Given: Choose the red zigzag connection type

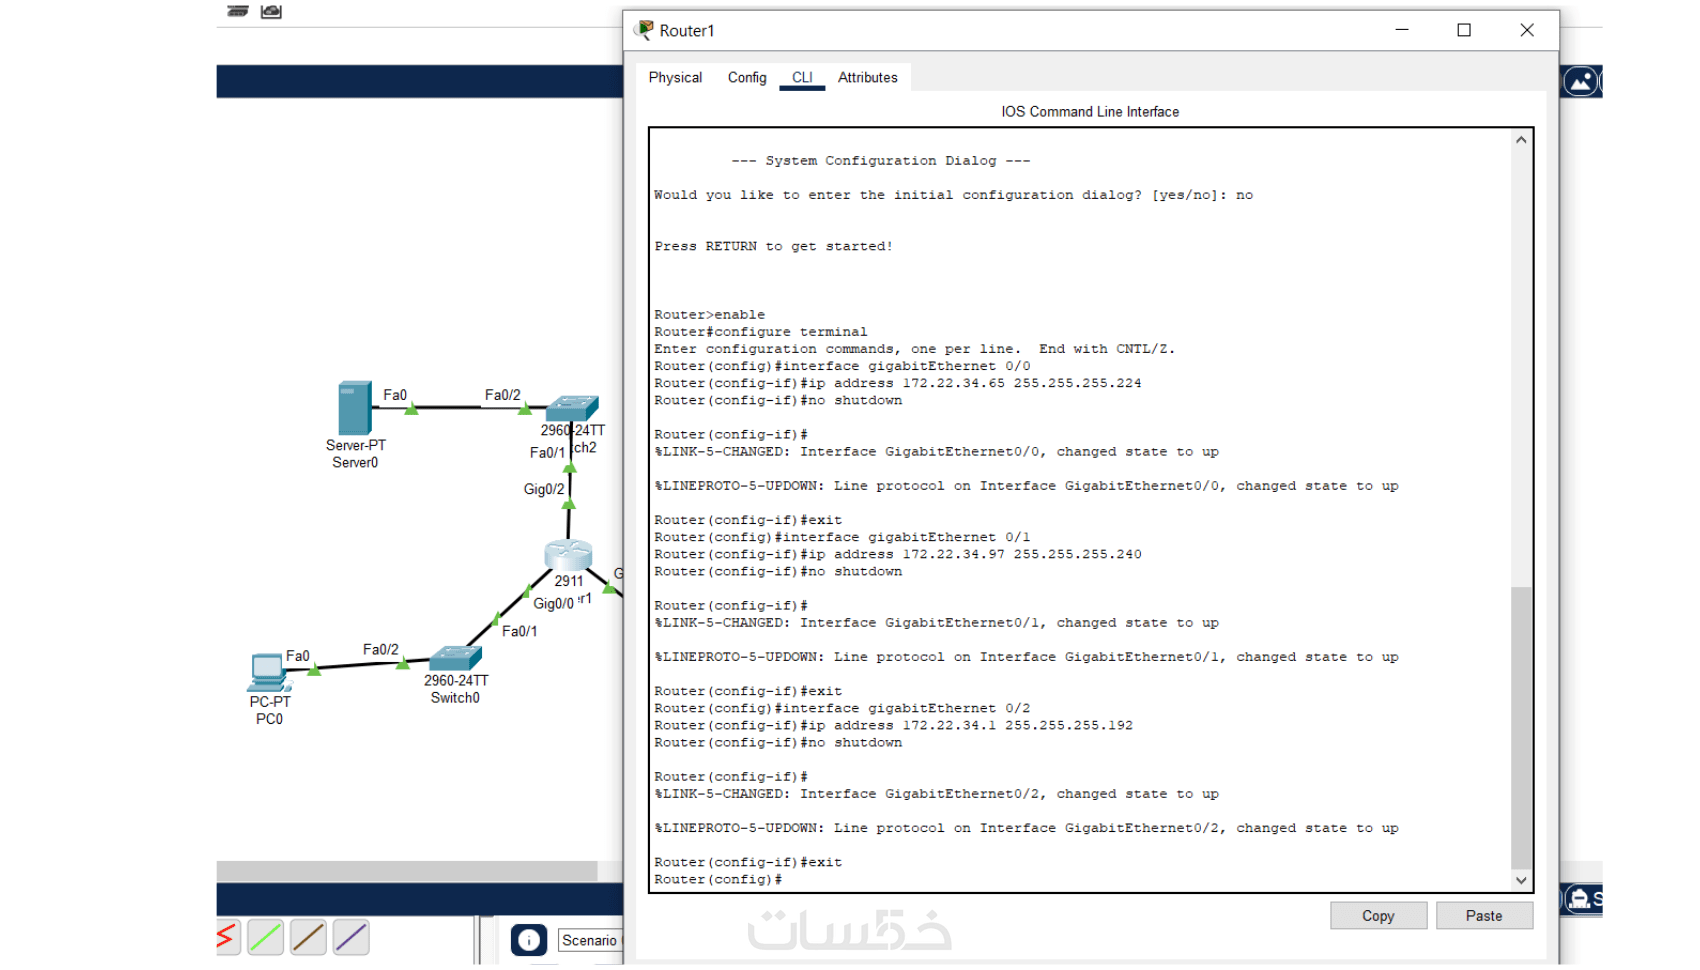Looking at the screenshot, I should click(x=227, y=937).
